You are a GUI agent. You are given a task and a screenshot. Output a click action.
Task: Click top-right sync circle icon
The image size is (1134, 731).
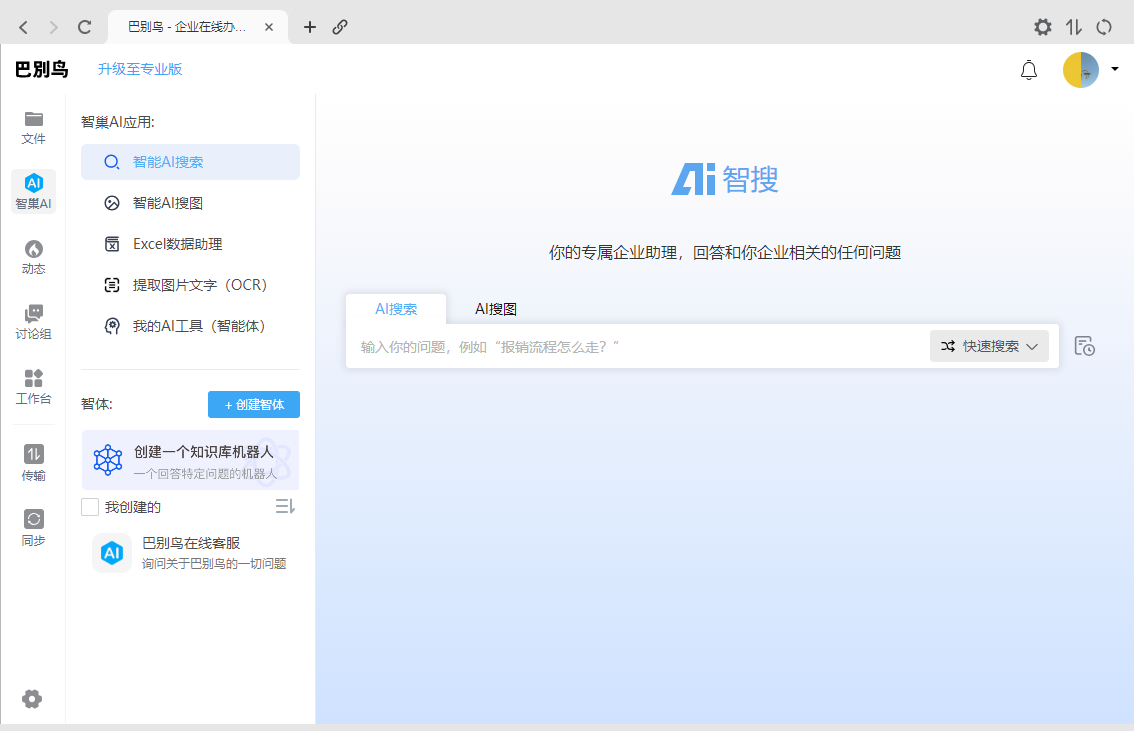1104,27
